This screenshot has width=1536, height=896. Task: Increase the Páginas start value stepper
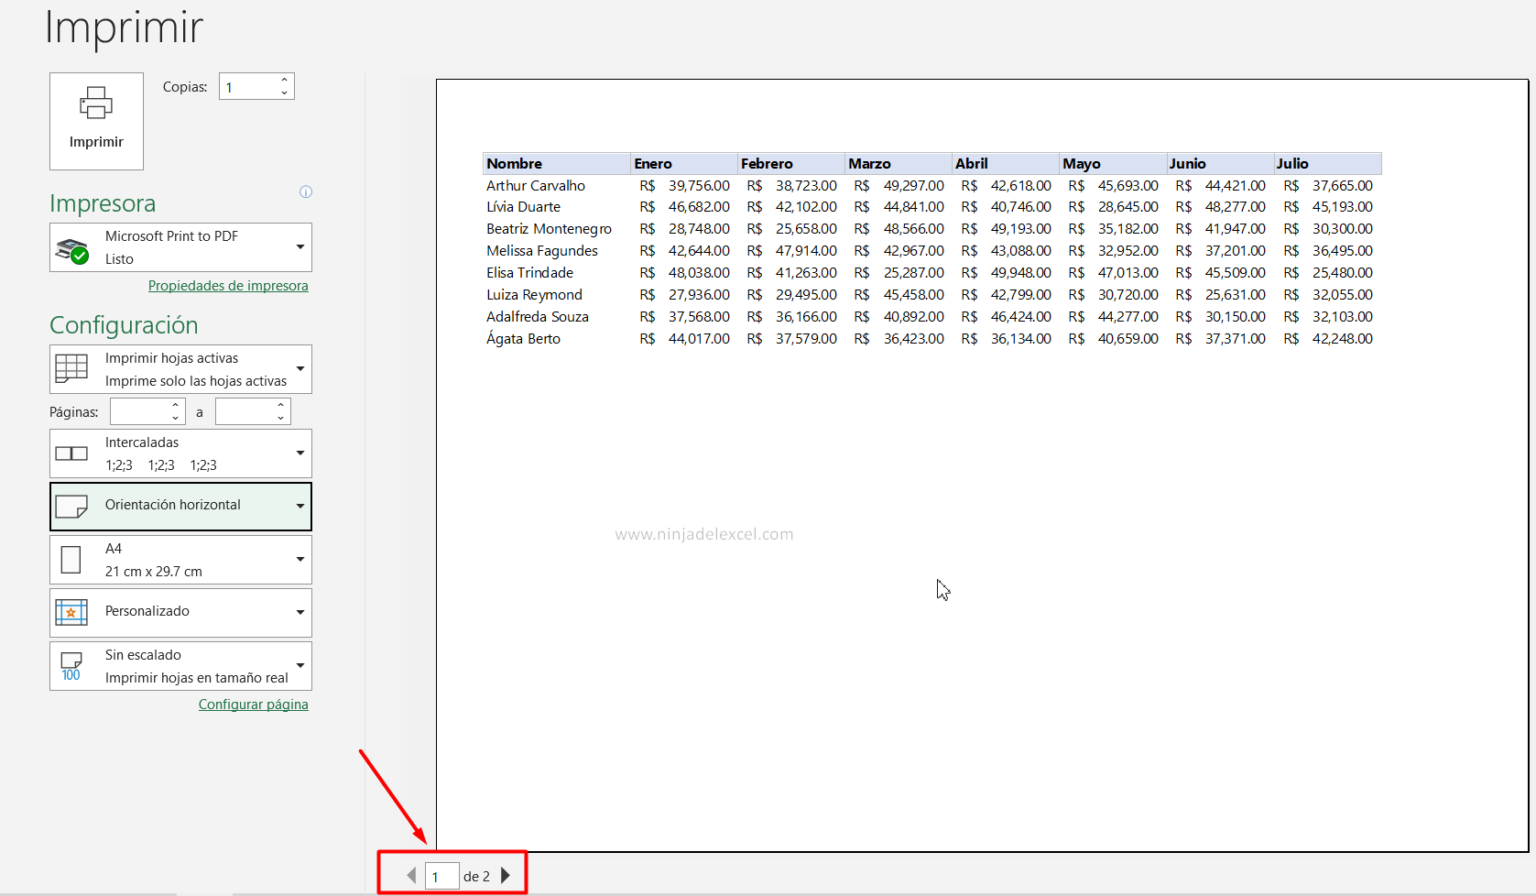pos(176,406)
